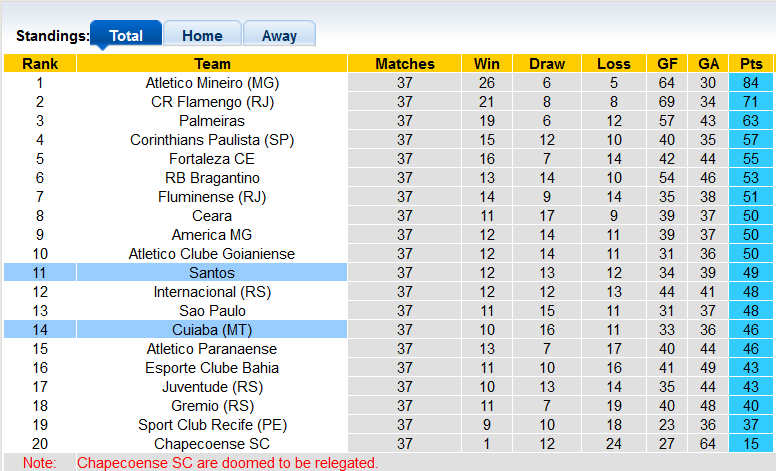Open the CR Flamengo (RJ) team page

[212, 102]
